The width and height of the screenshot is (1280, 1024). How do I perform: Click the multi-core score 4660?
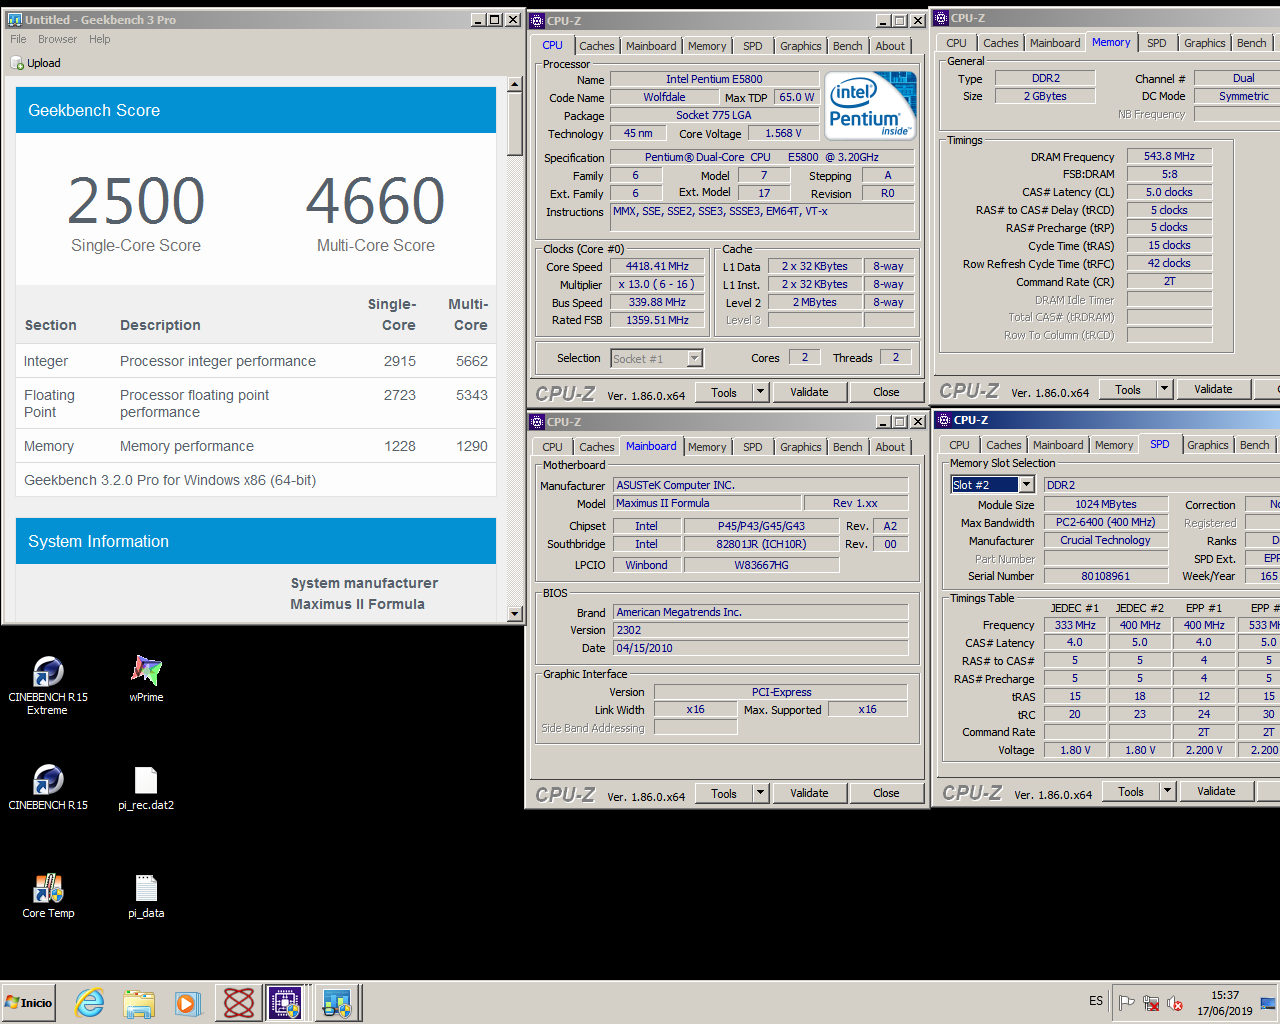(x=375, y=201)
